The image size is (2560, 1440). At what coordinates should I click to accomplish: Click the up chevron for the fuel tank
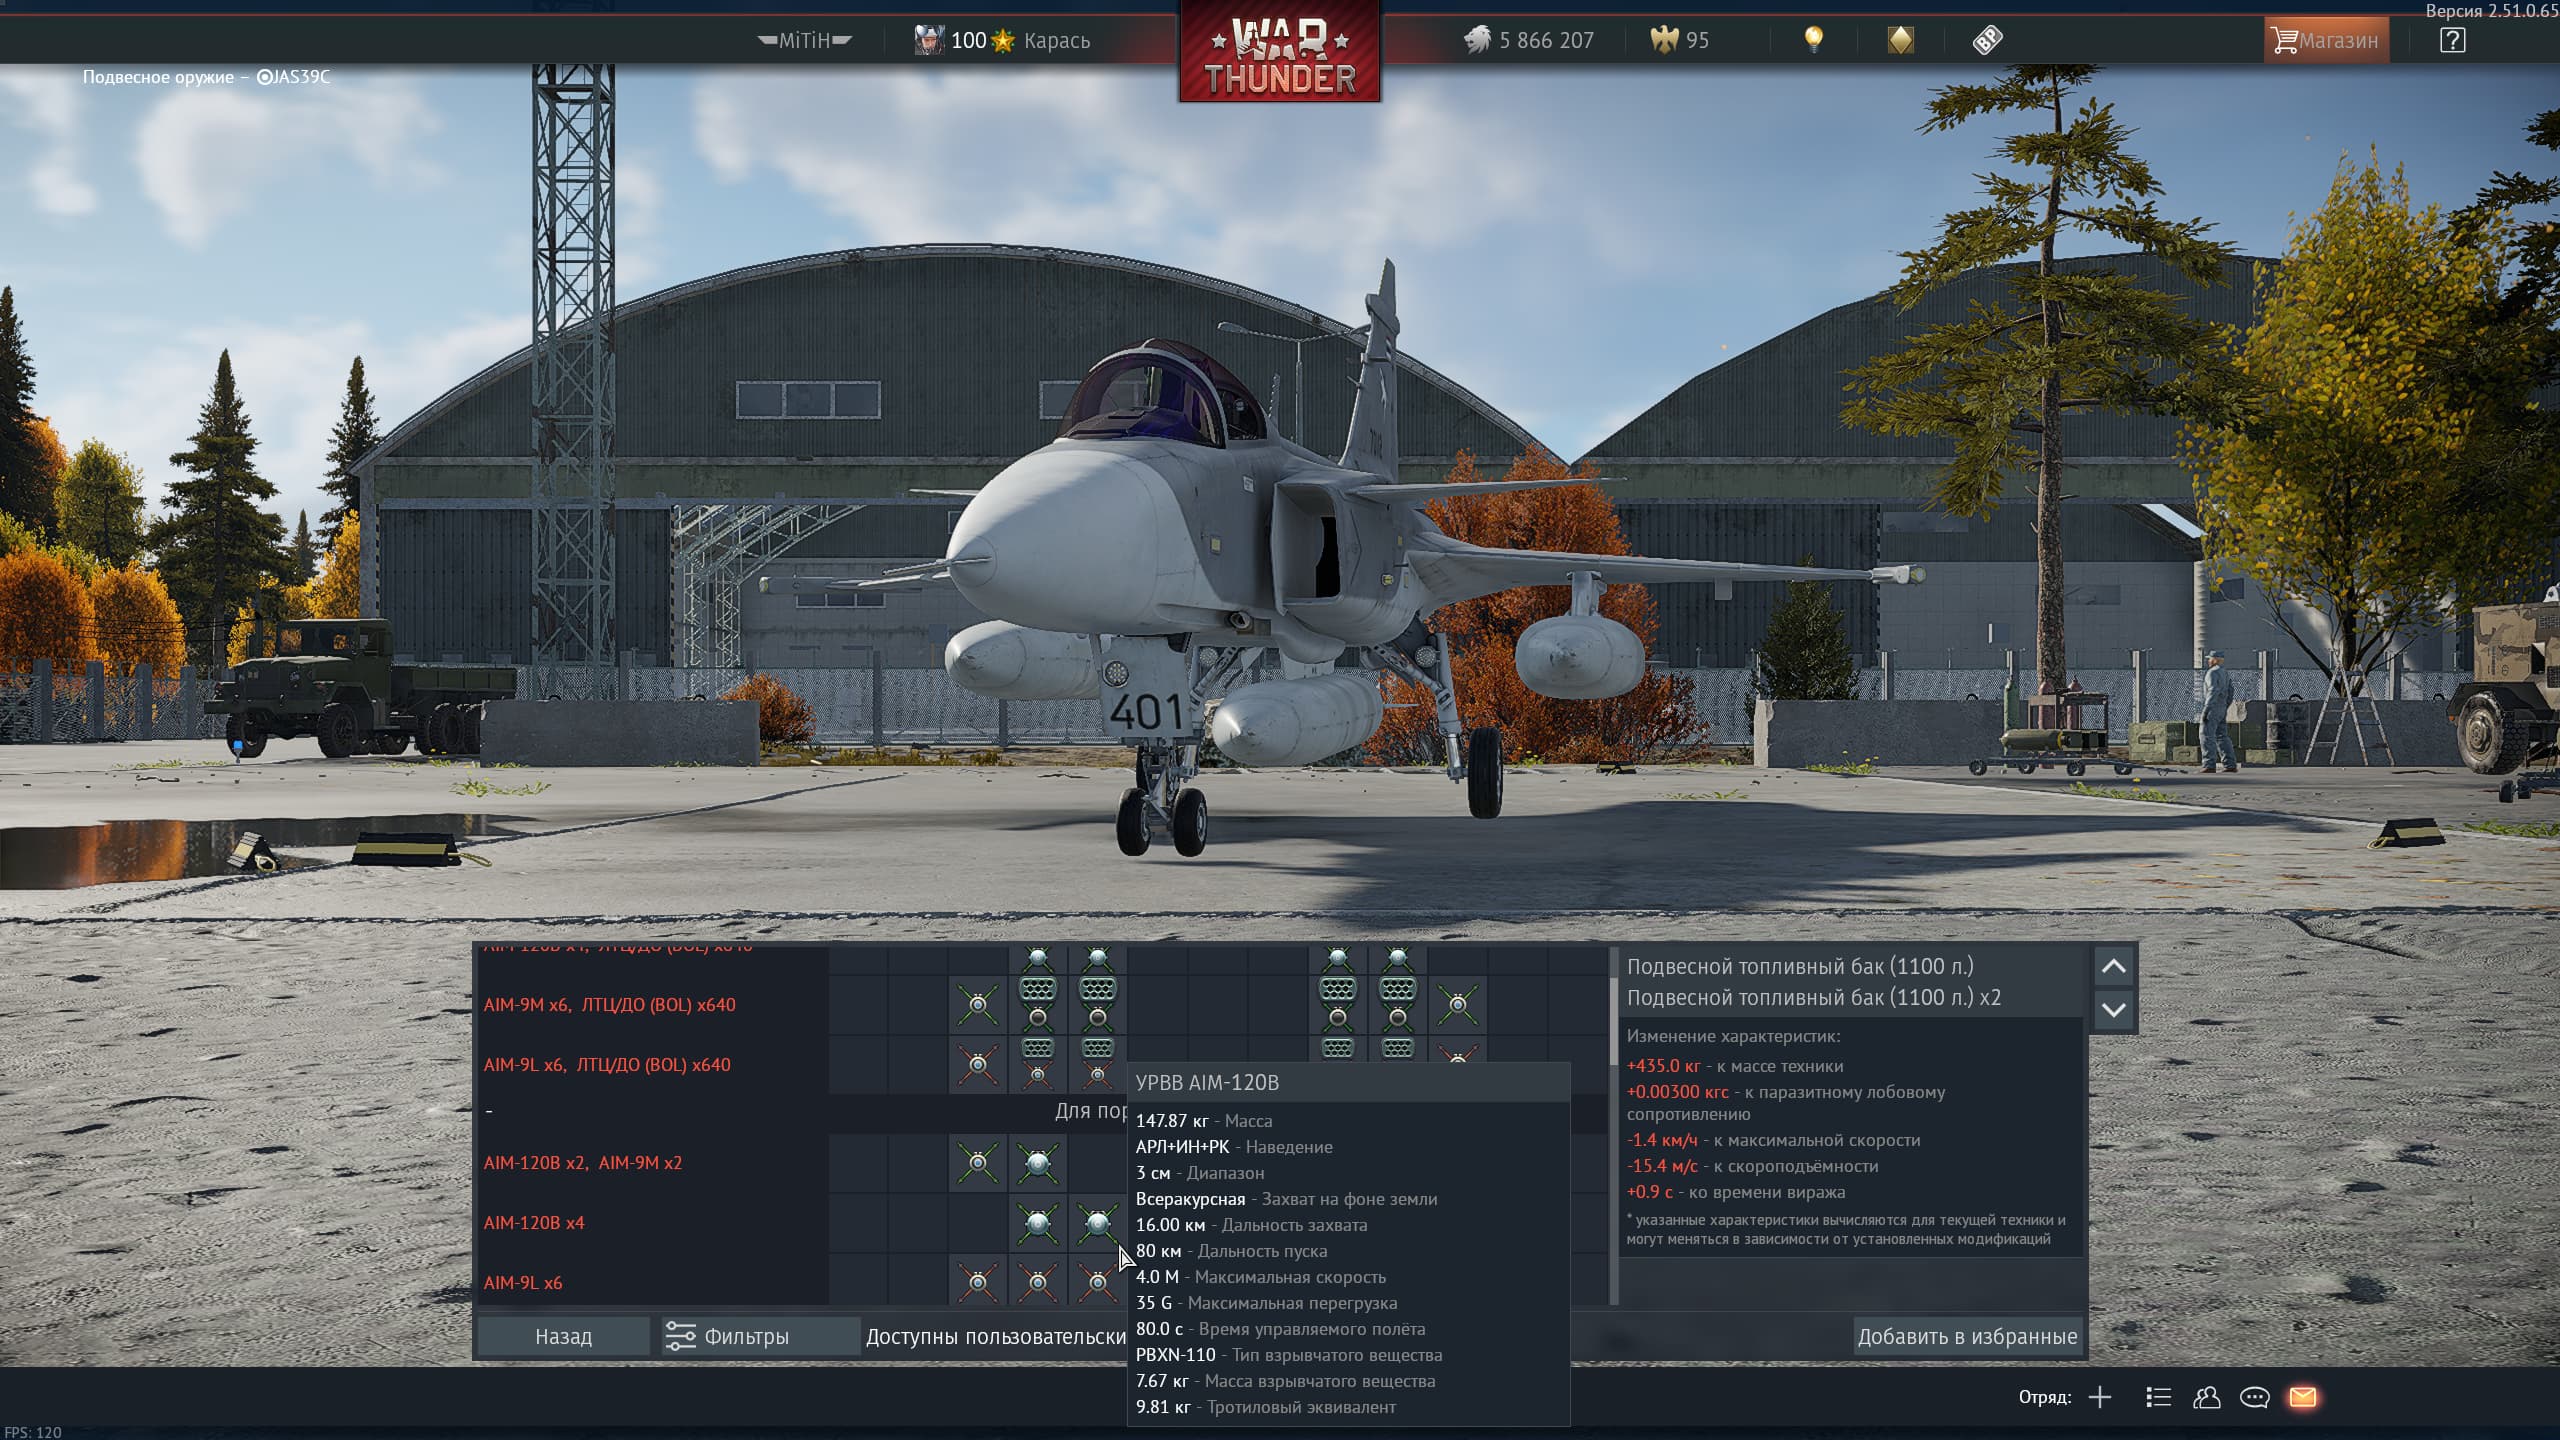point(2113,967)
